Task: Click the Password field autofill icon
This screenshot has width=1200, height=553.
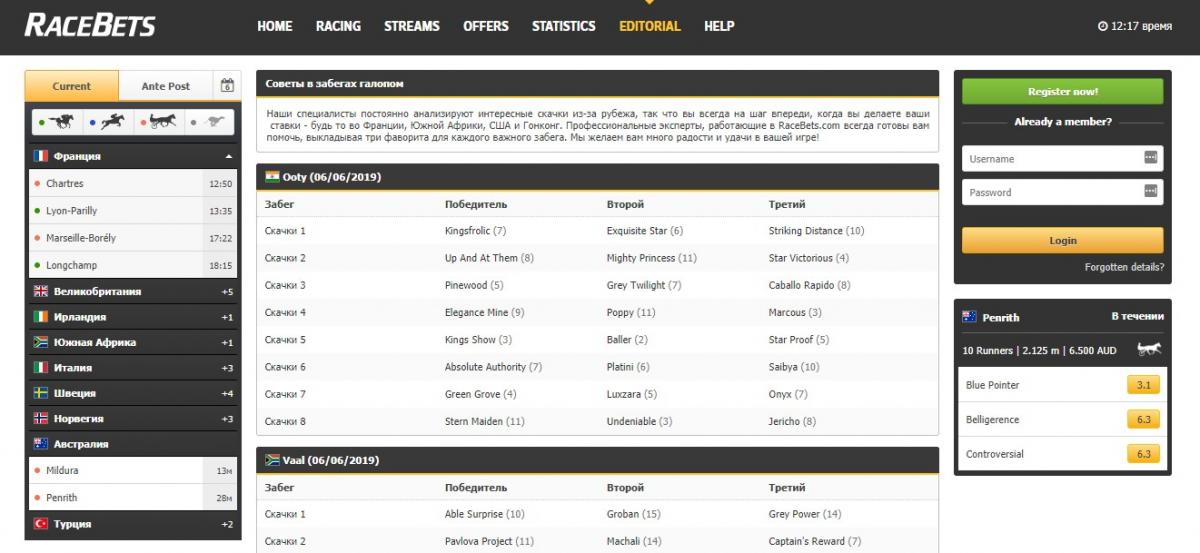Action: tap(1150, 192)
